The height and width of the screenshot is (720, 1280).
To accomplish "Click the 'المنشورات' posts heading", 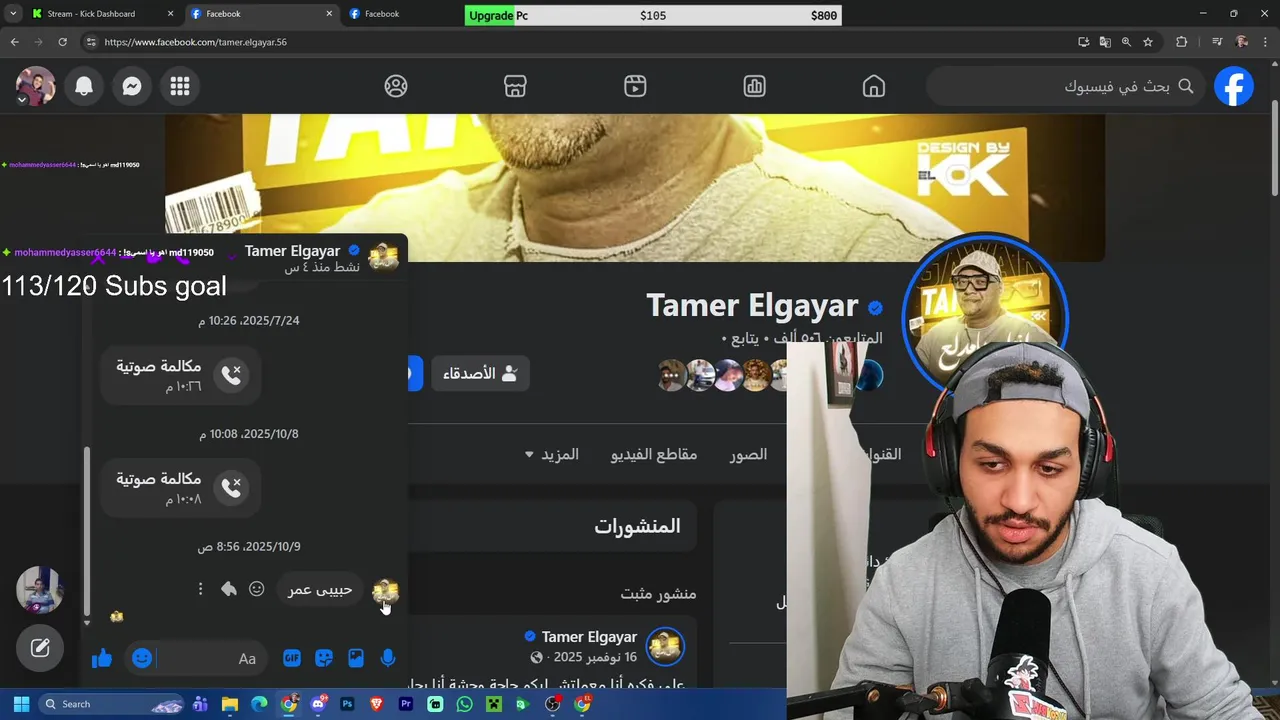I will (637, 526).
